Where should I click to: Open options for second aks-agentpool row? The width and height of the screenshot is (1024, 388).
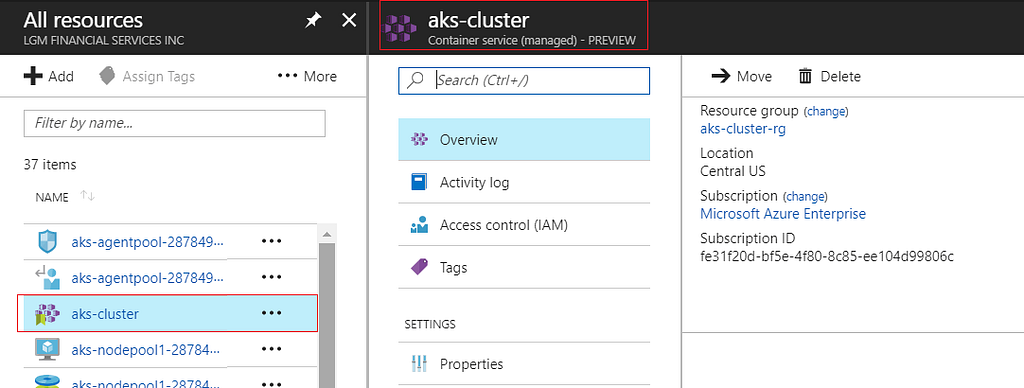271,278
